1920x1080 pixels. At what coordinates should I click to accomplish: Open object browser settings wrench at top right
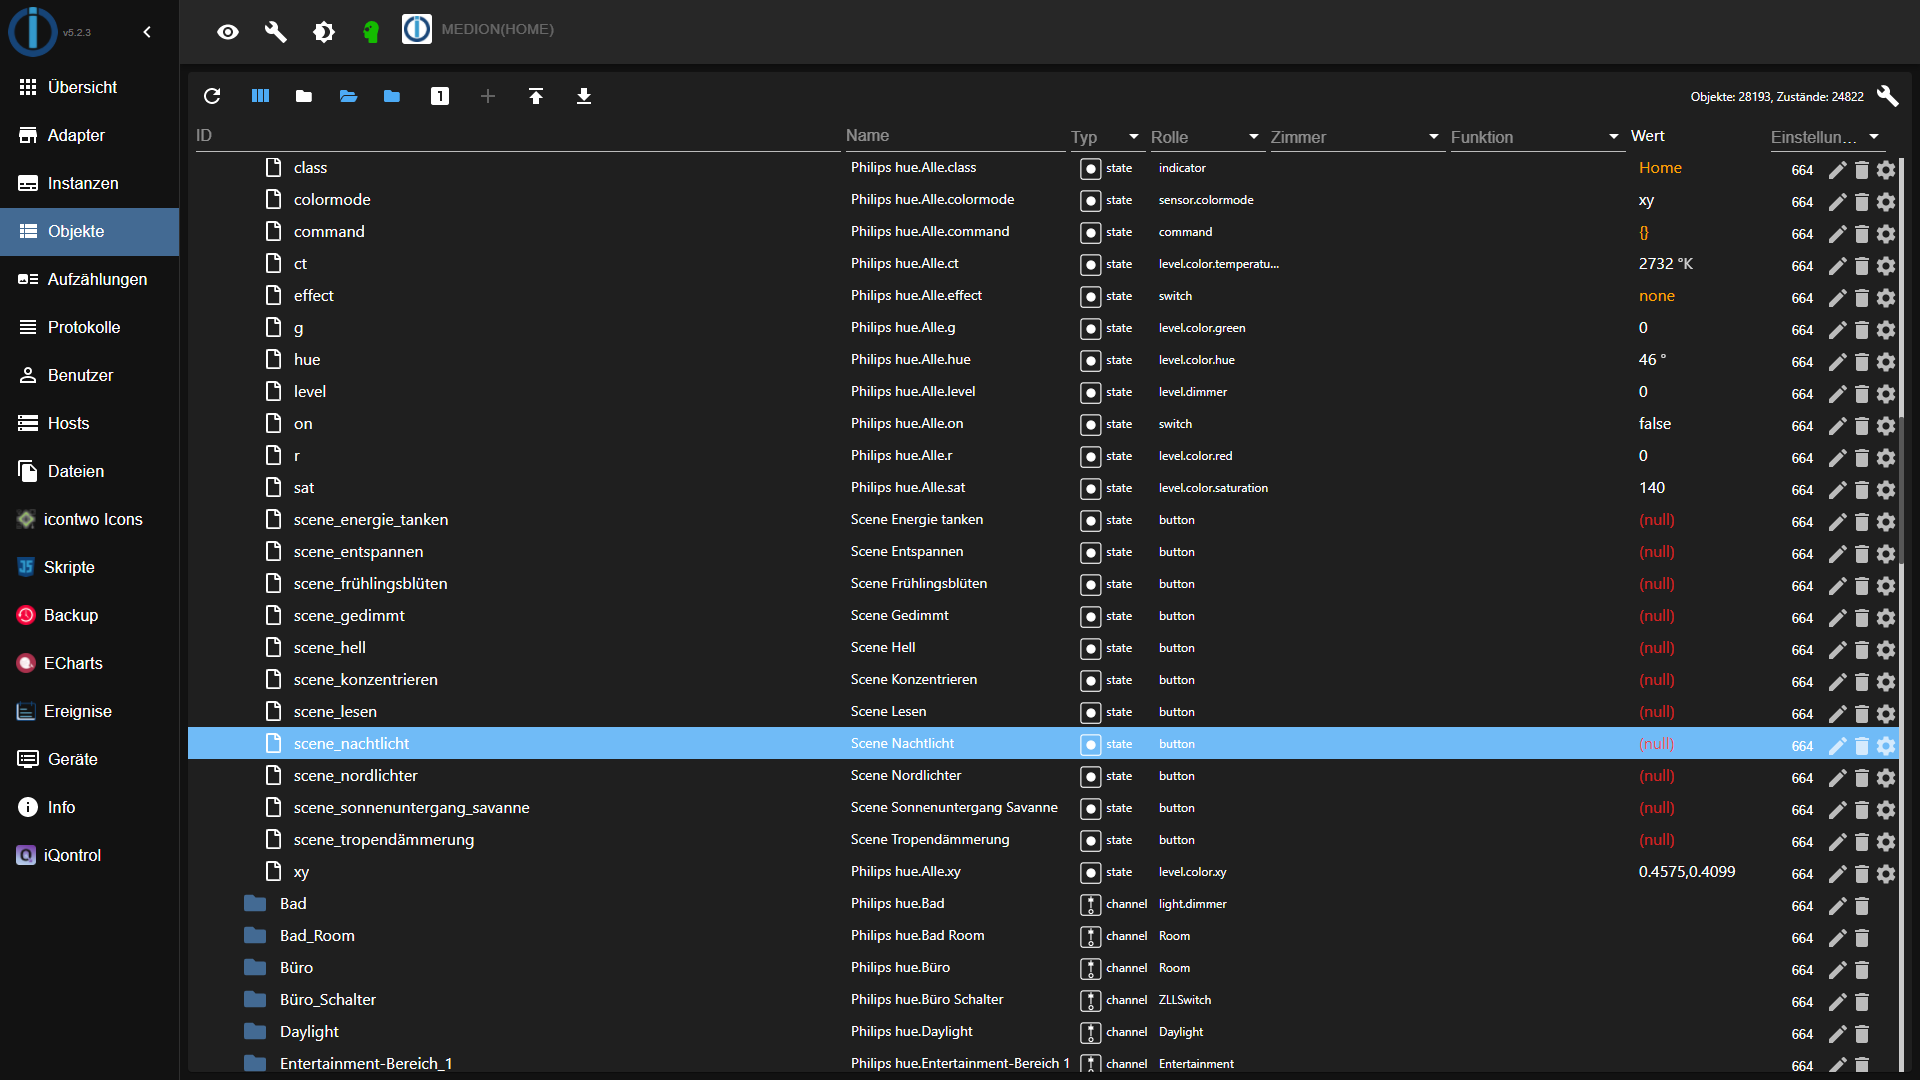click(x=1887, y=96)
